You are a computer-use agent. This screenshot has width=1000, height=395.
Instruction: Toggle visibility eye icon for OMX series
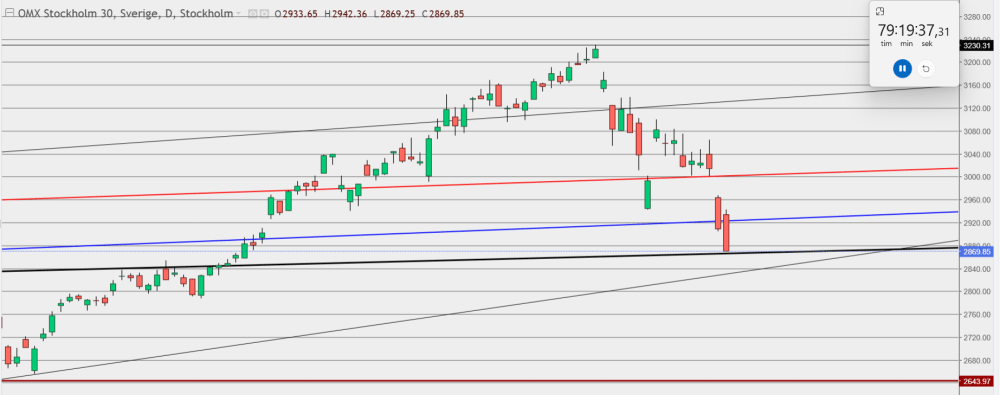tap(253, 13)
